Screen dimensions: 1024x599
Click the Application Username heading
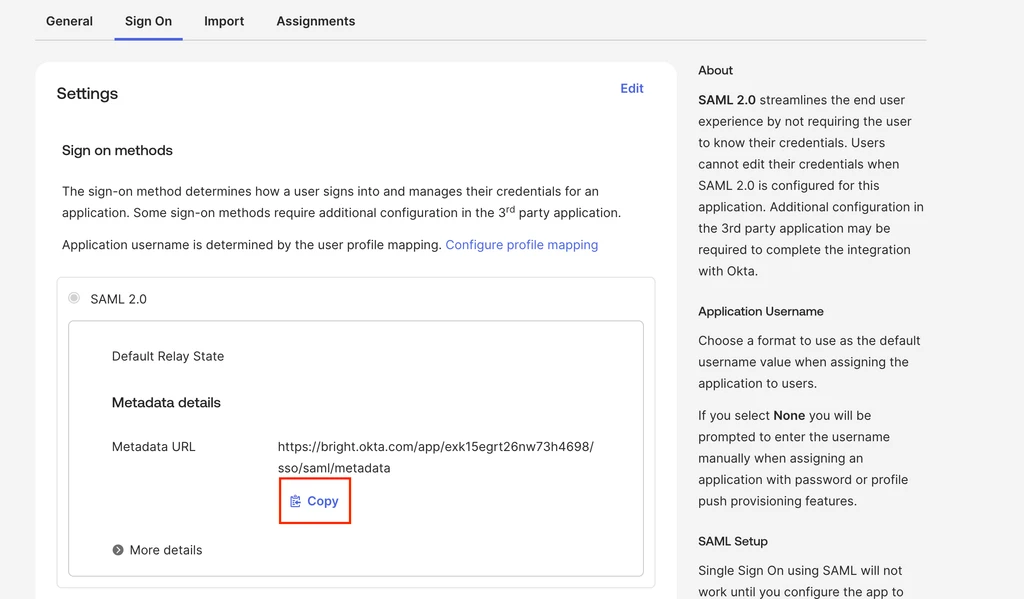pyautogui.click(x=761, y=311)
